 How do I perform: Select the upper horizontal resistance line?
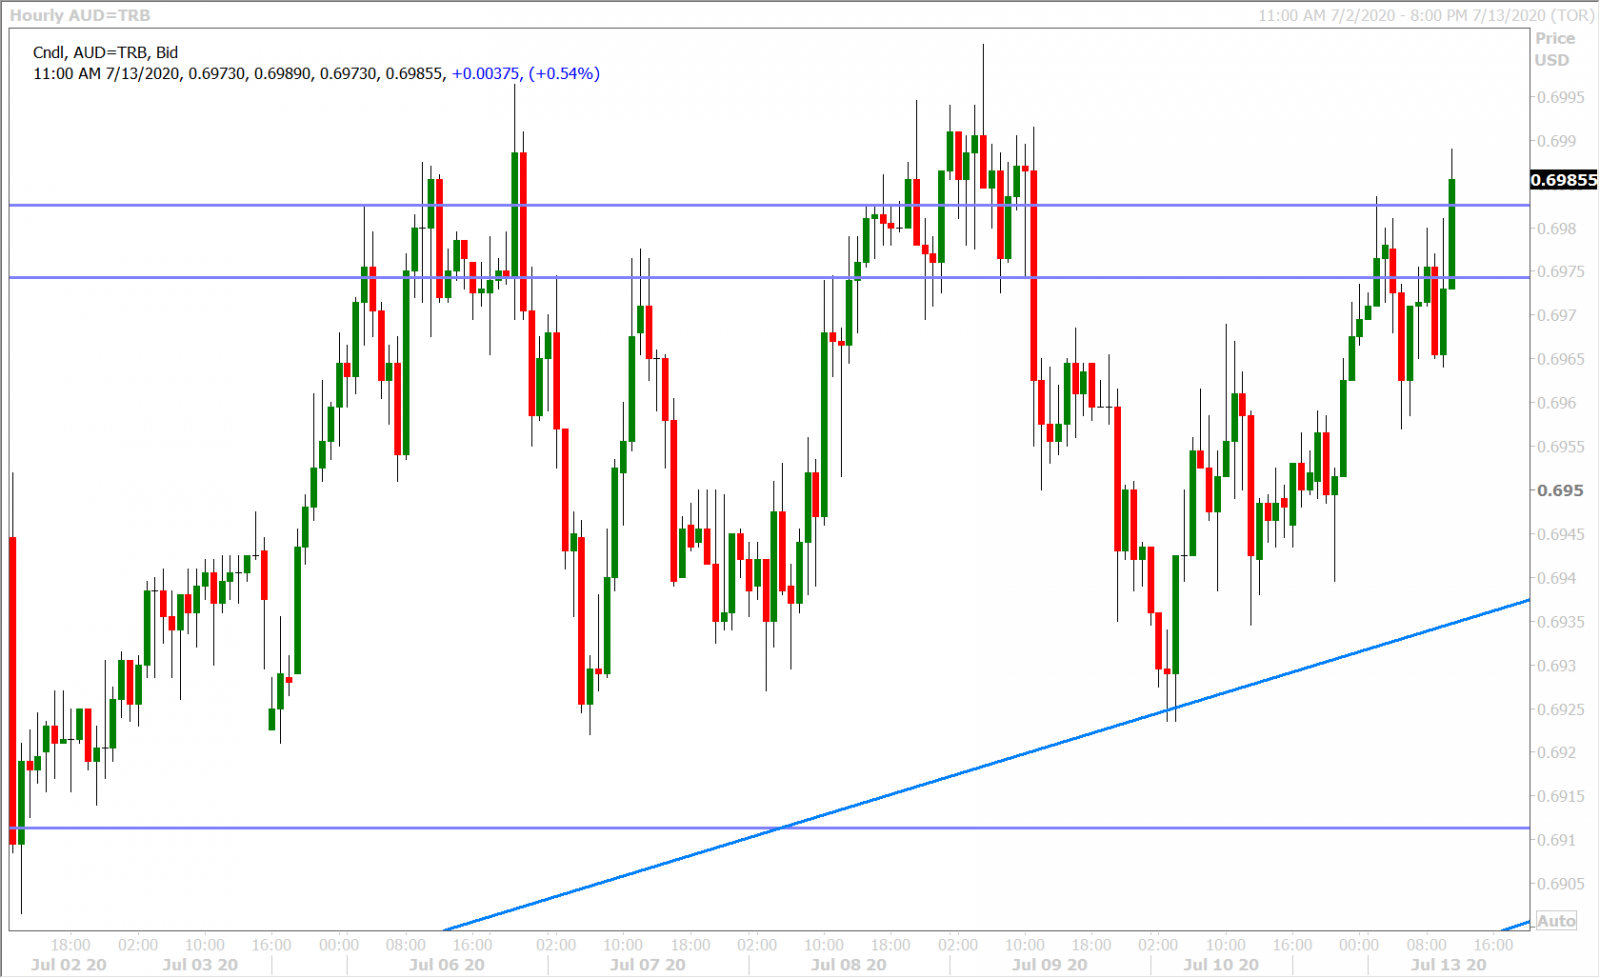(769, 205)
